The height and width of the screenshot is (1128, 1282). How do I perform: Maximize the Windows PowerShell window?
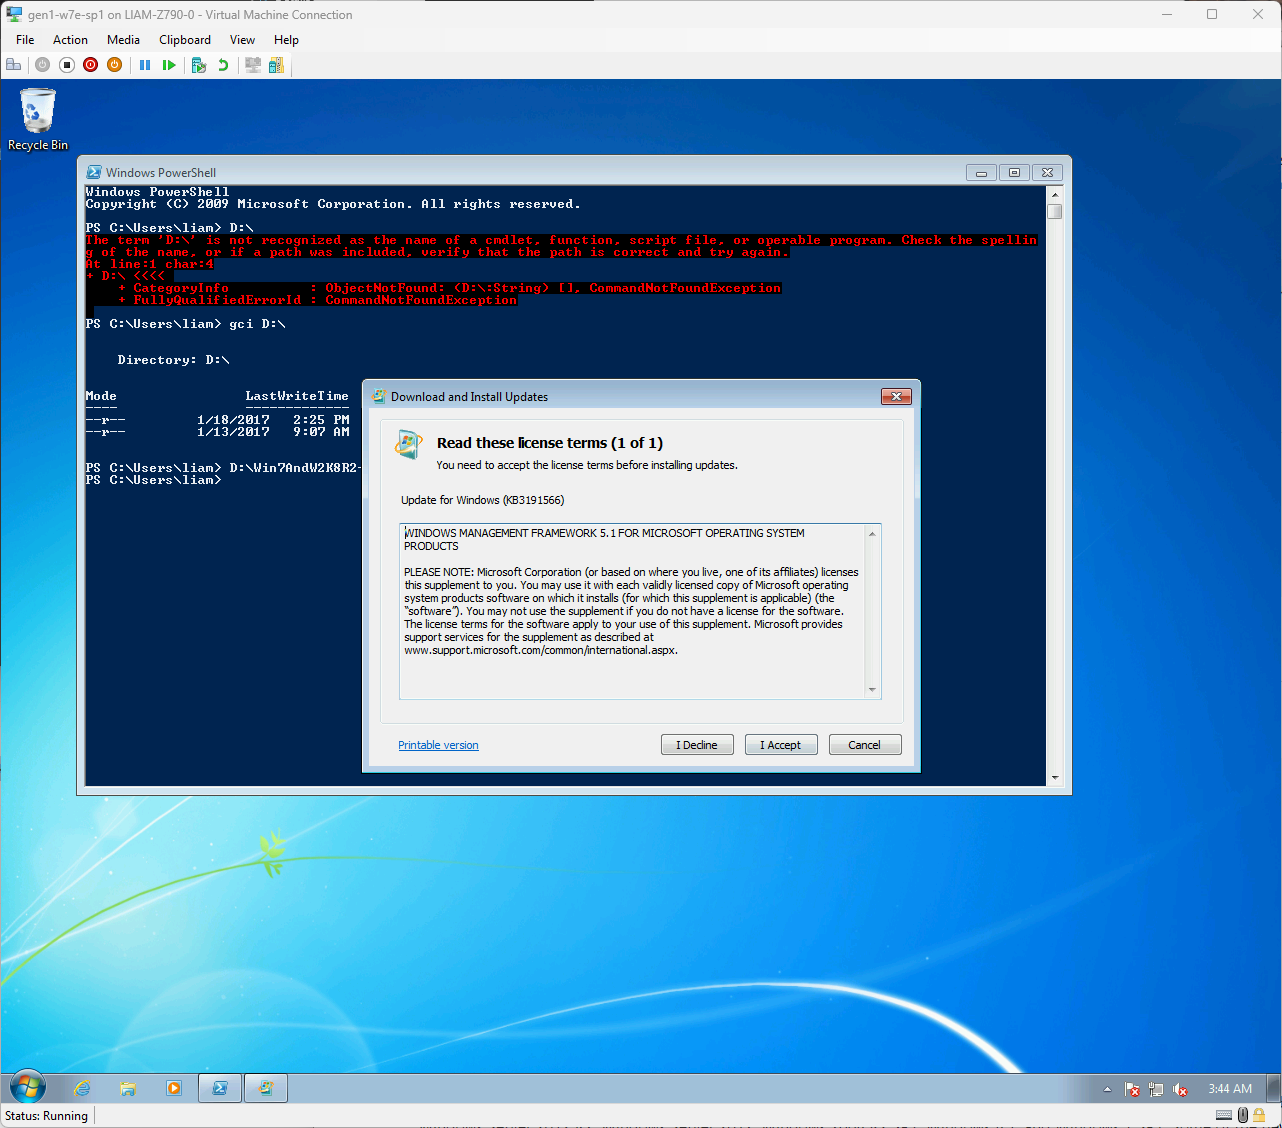pyautogui.click(x=1014, y=172)
